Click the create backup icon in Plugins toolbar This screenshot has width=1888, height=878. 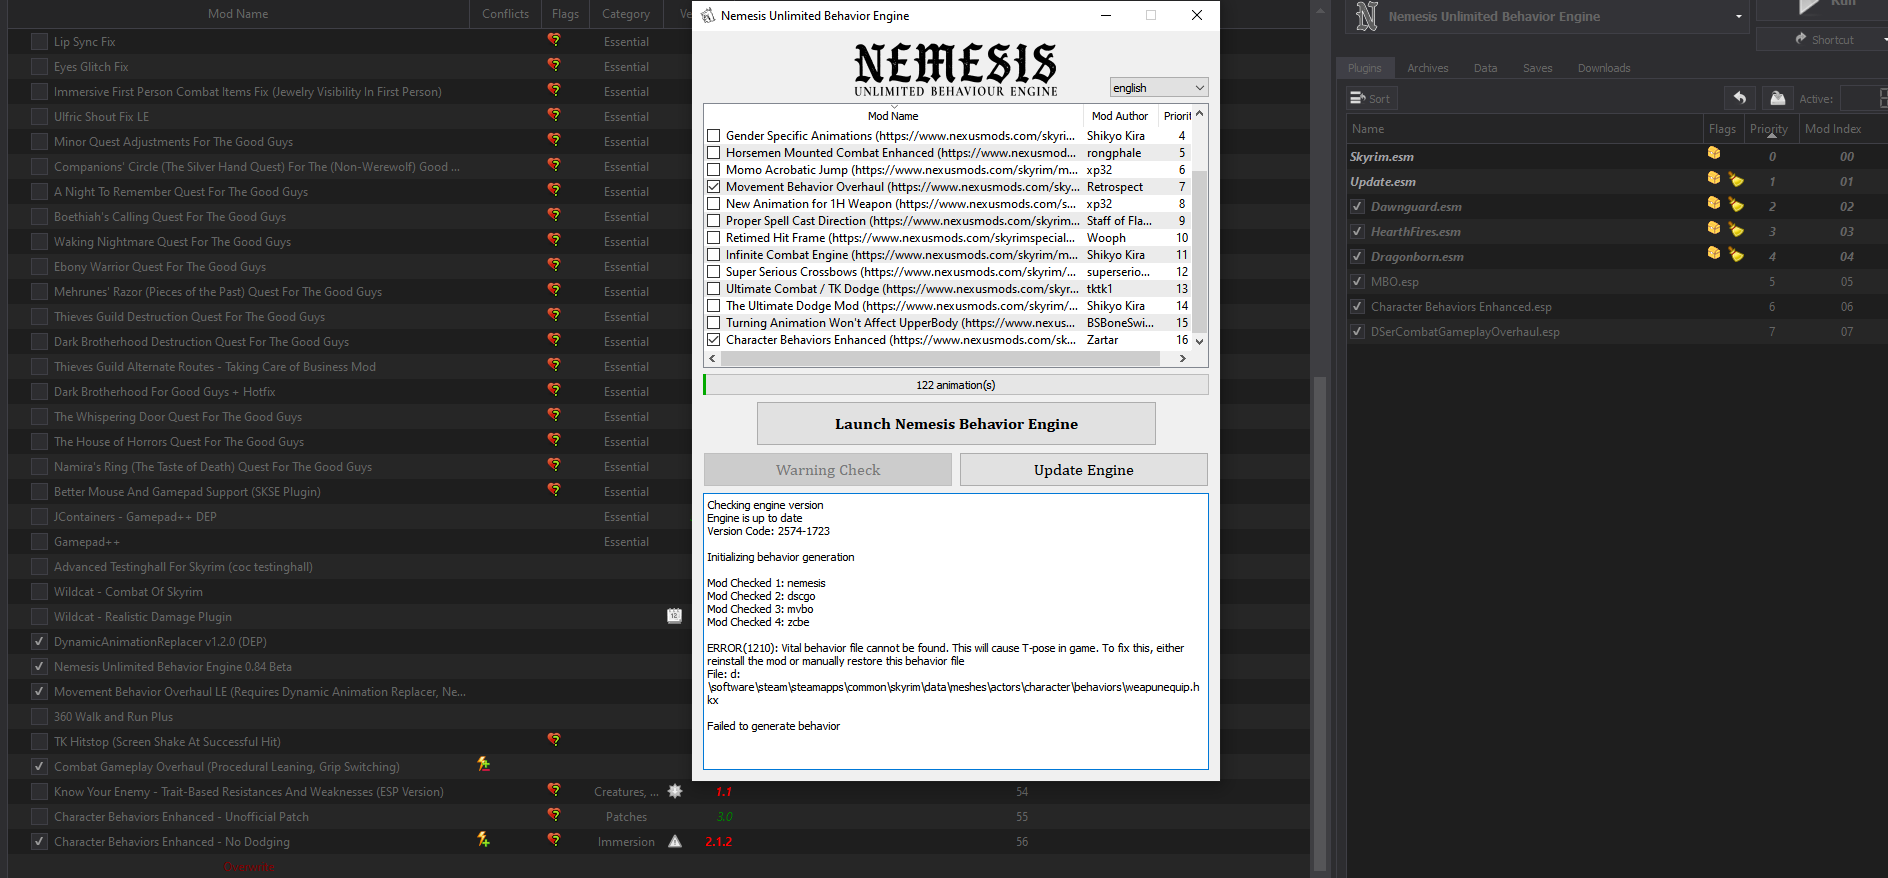pyautogui.click(x=1777, y=98)
